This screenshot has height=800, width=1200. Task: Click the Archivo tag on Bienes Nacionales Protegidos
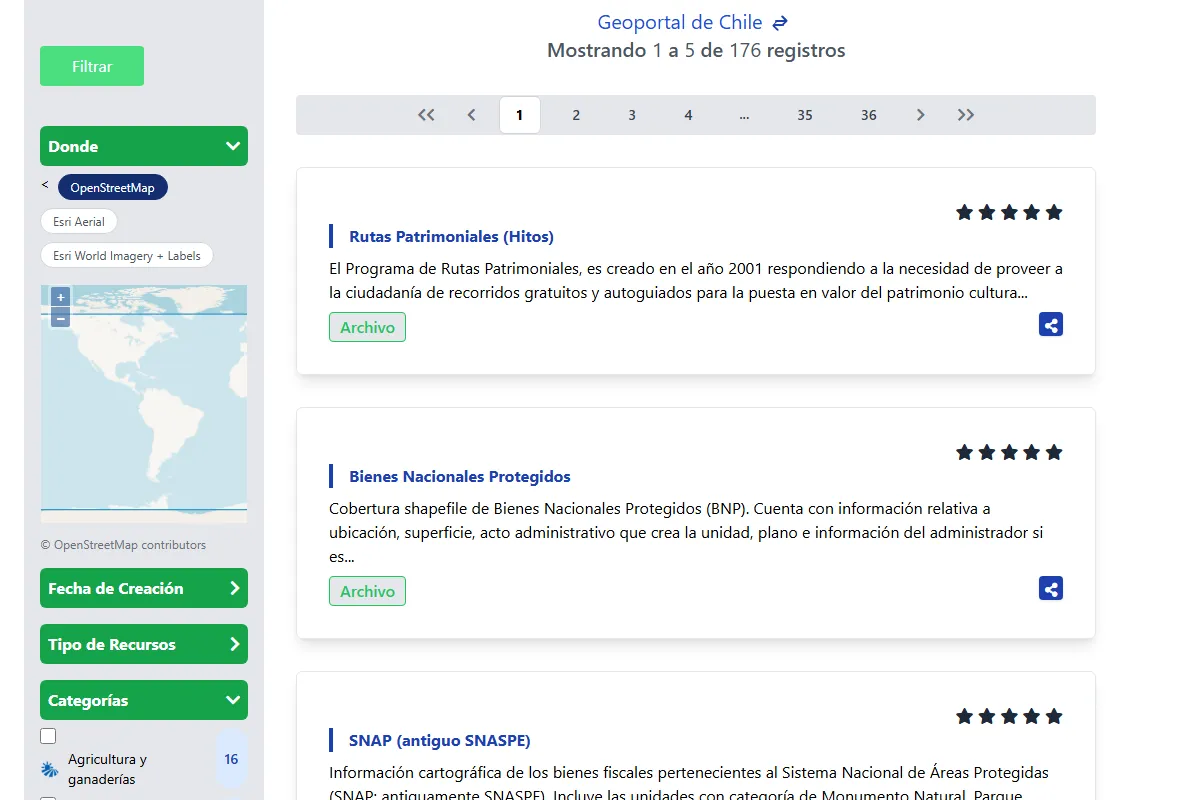[x=367, y=591]
